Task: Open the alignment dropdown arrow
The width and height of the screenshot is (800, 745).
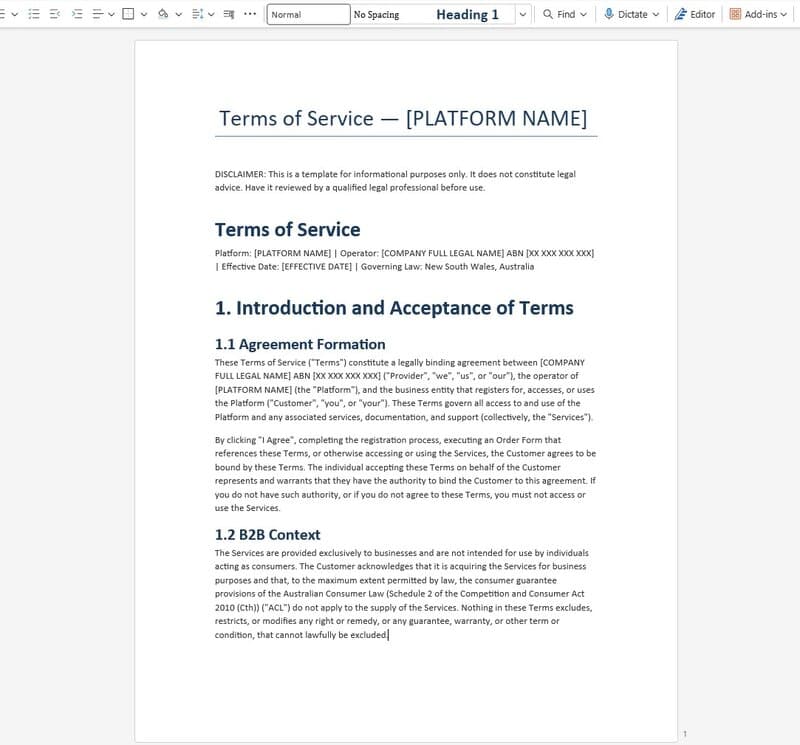Action: click(x=110, y=13)
